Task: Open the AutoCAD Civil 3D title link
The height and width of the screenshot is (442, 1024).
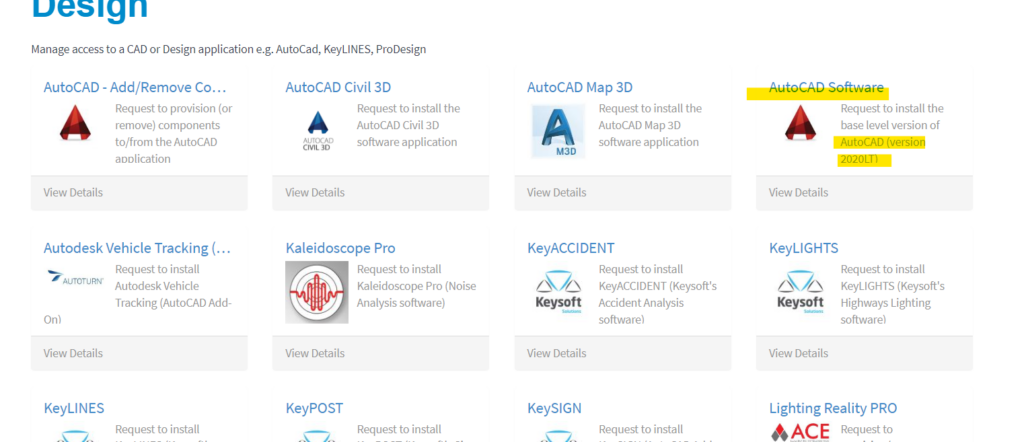Action: click(x=338, y=87)
